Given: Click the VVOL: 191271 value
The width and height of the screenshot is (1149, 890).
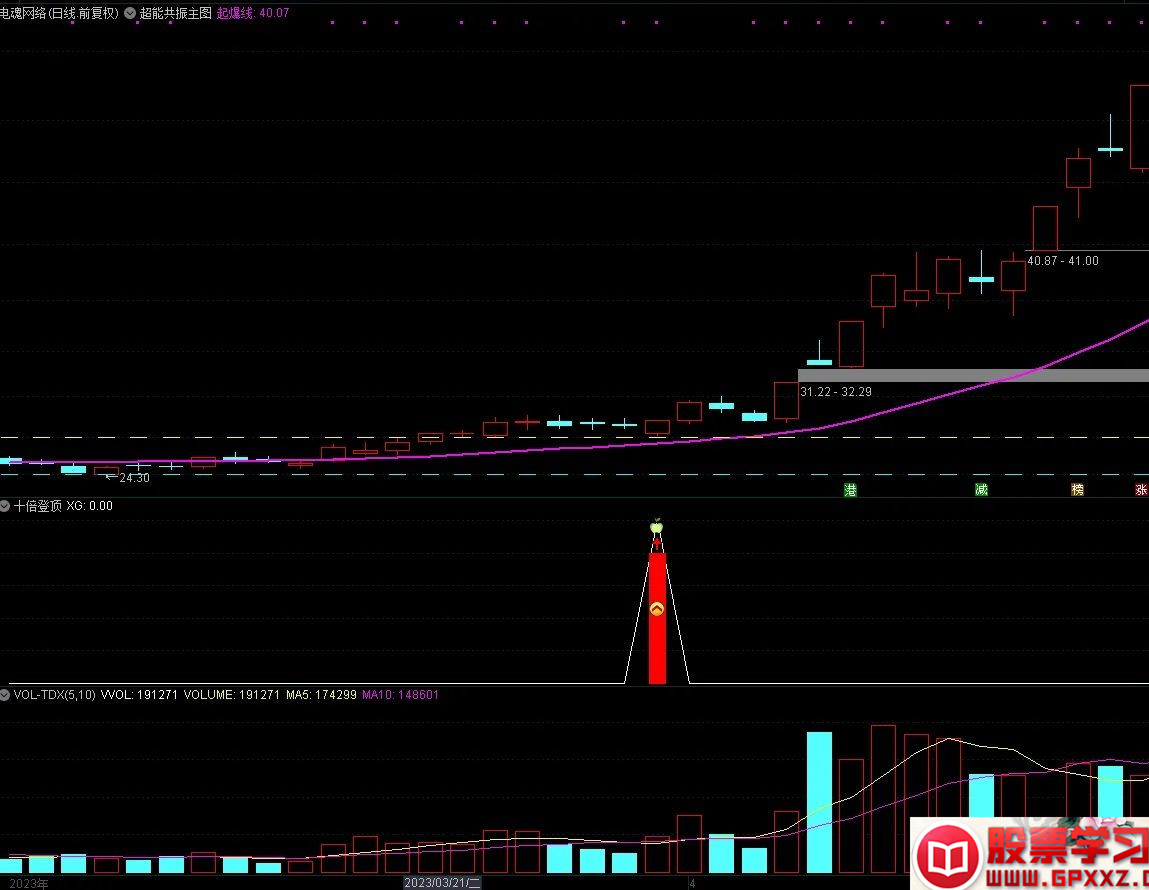Looking at the screenshot, I should click(139, 694).
